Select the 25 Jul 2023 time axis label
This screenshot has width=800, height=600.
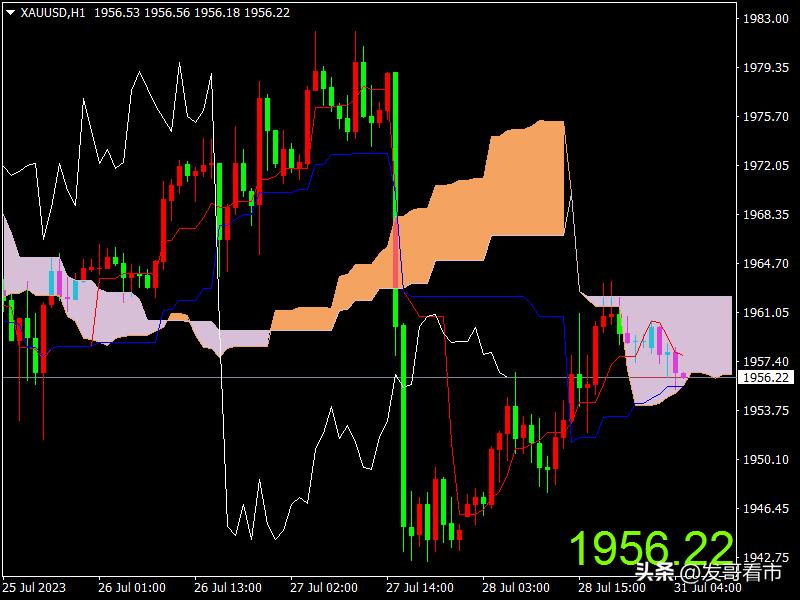34,588
